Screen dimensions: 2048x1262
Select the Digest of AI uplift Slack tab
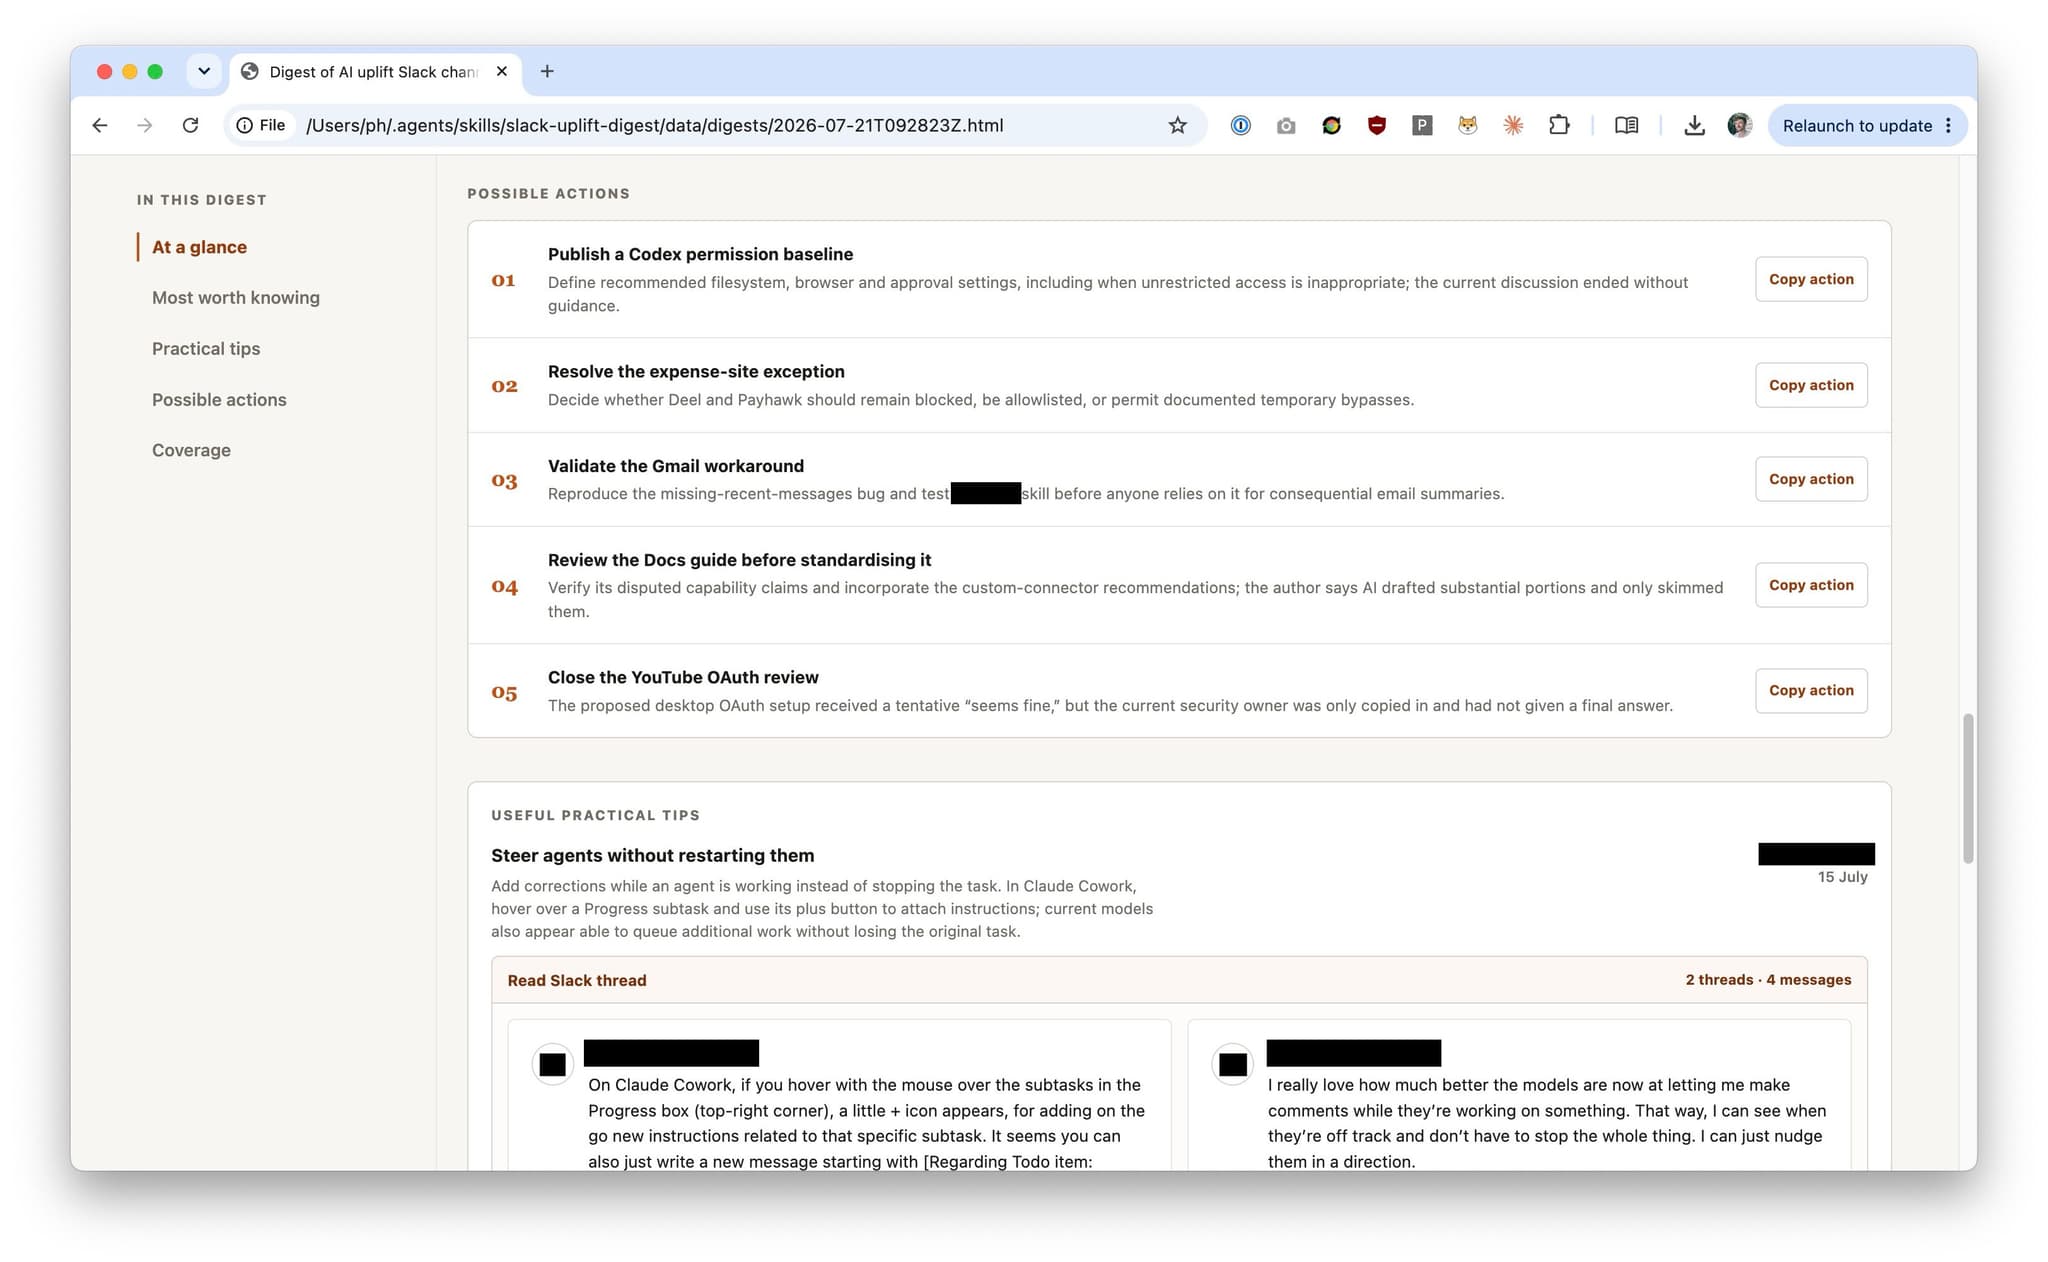coord(374,72)
